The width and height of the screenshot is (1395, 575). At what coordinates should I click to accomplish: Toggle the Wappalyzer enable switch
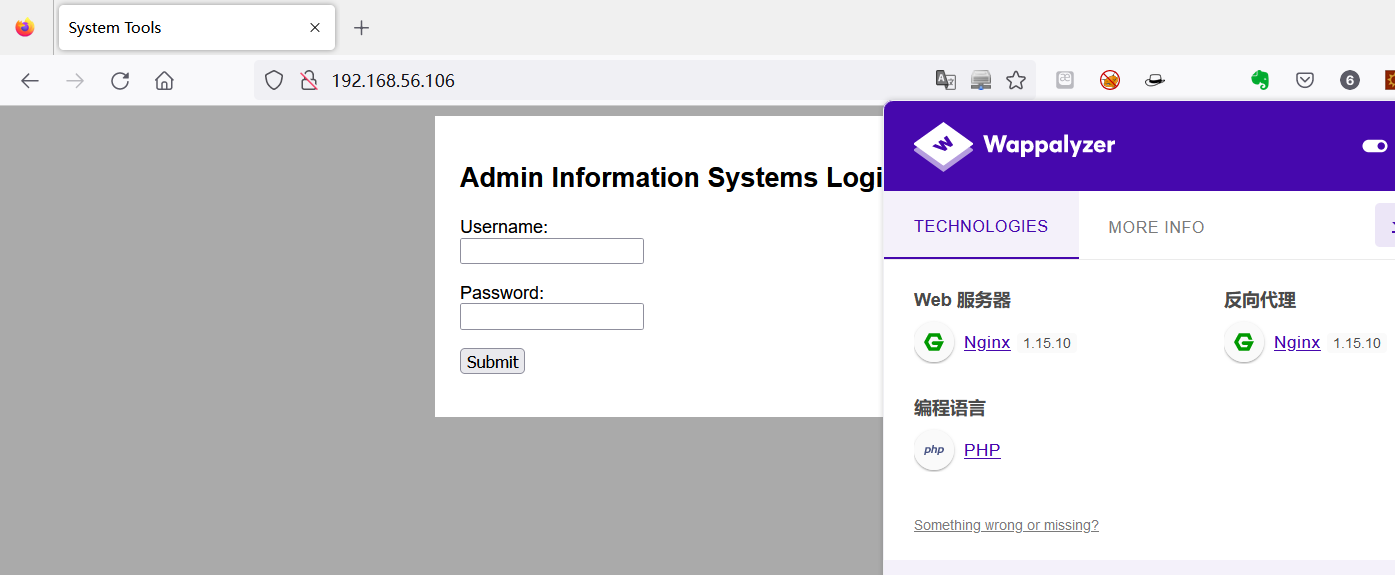pyautogui.click(x=1375, y=146)
